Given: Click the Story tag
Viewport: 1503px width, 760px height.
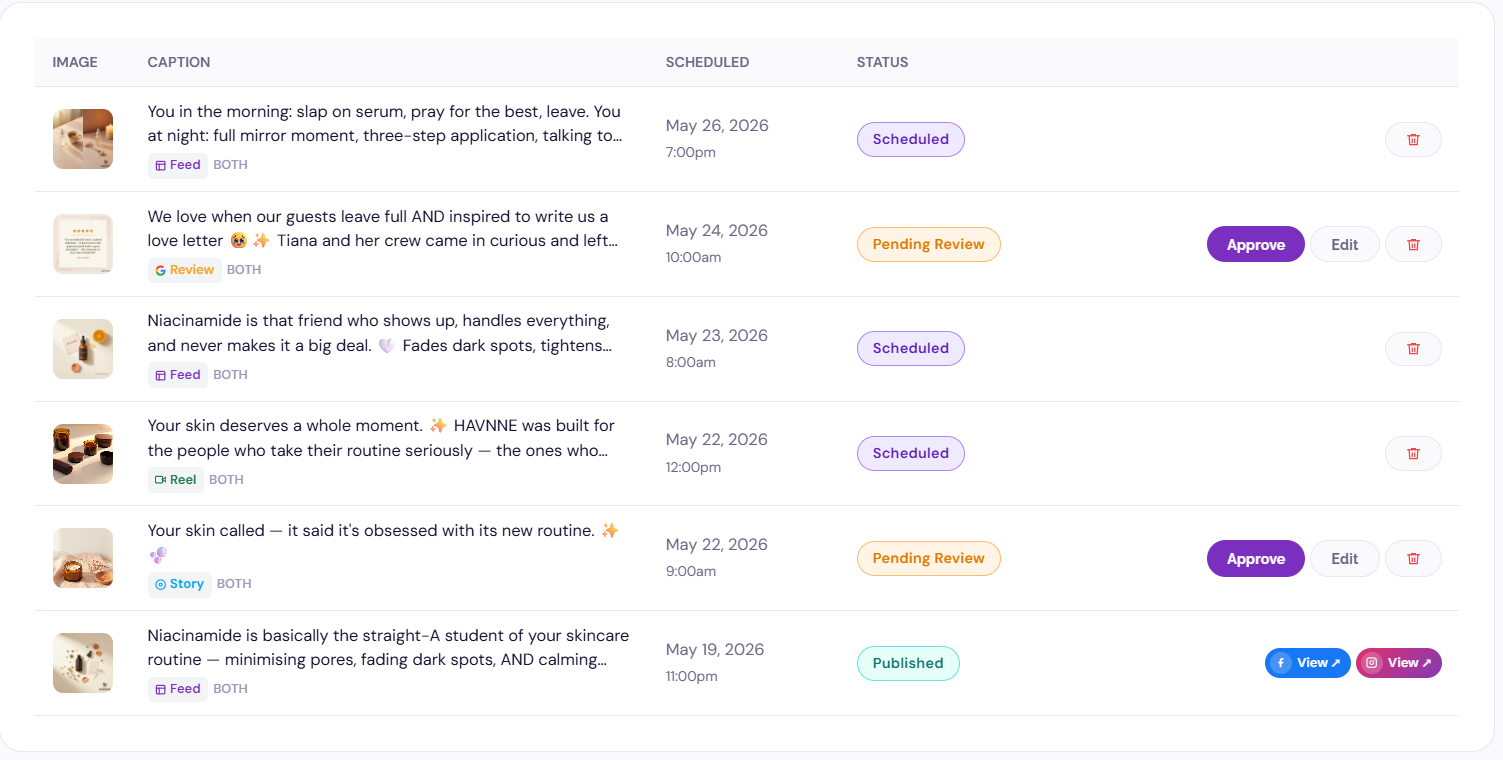Looking at the screenshot, I should pyautogui.click(x=180, y=584).
